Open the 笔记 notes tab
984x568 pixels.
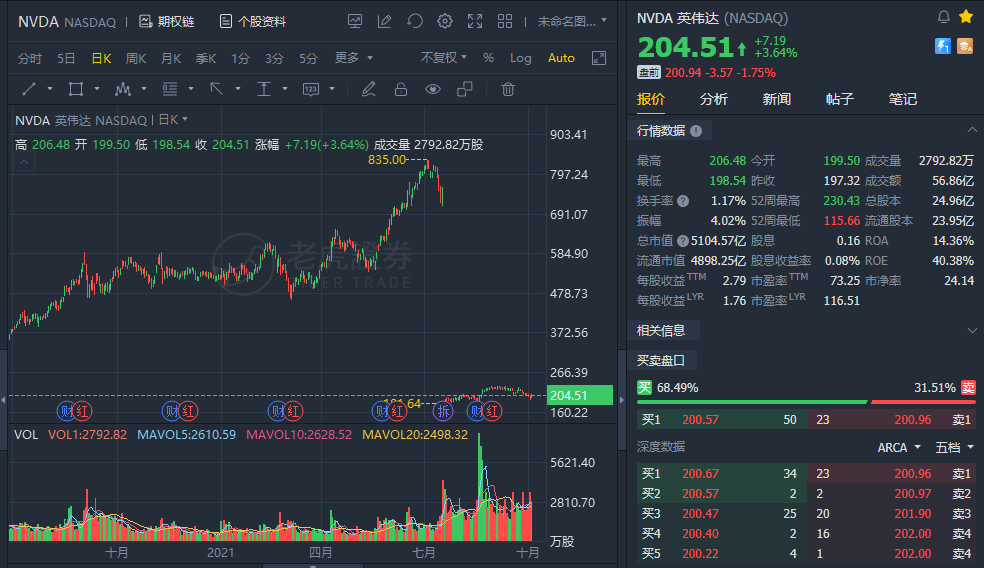[x=902, y=99]
